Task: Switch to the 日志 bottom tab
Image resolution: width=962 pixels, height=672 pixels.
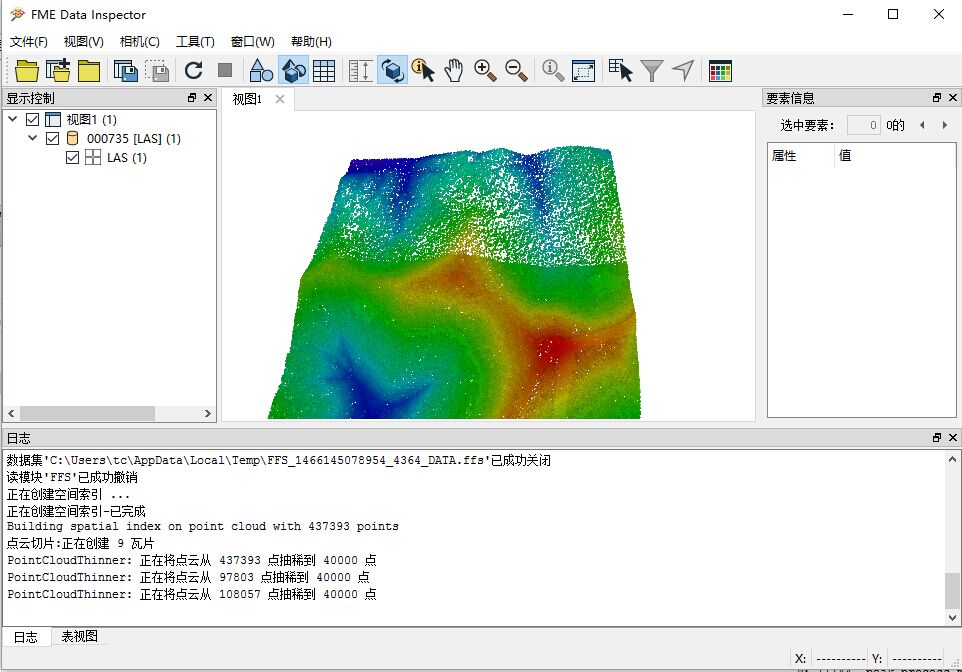Action: (26, 637)
